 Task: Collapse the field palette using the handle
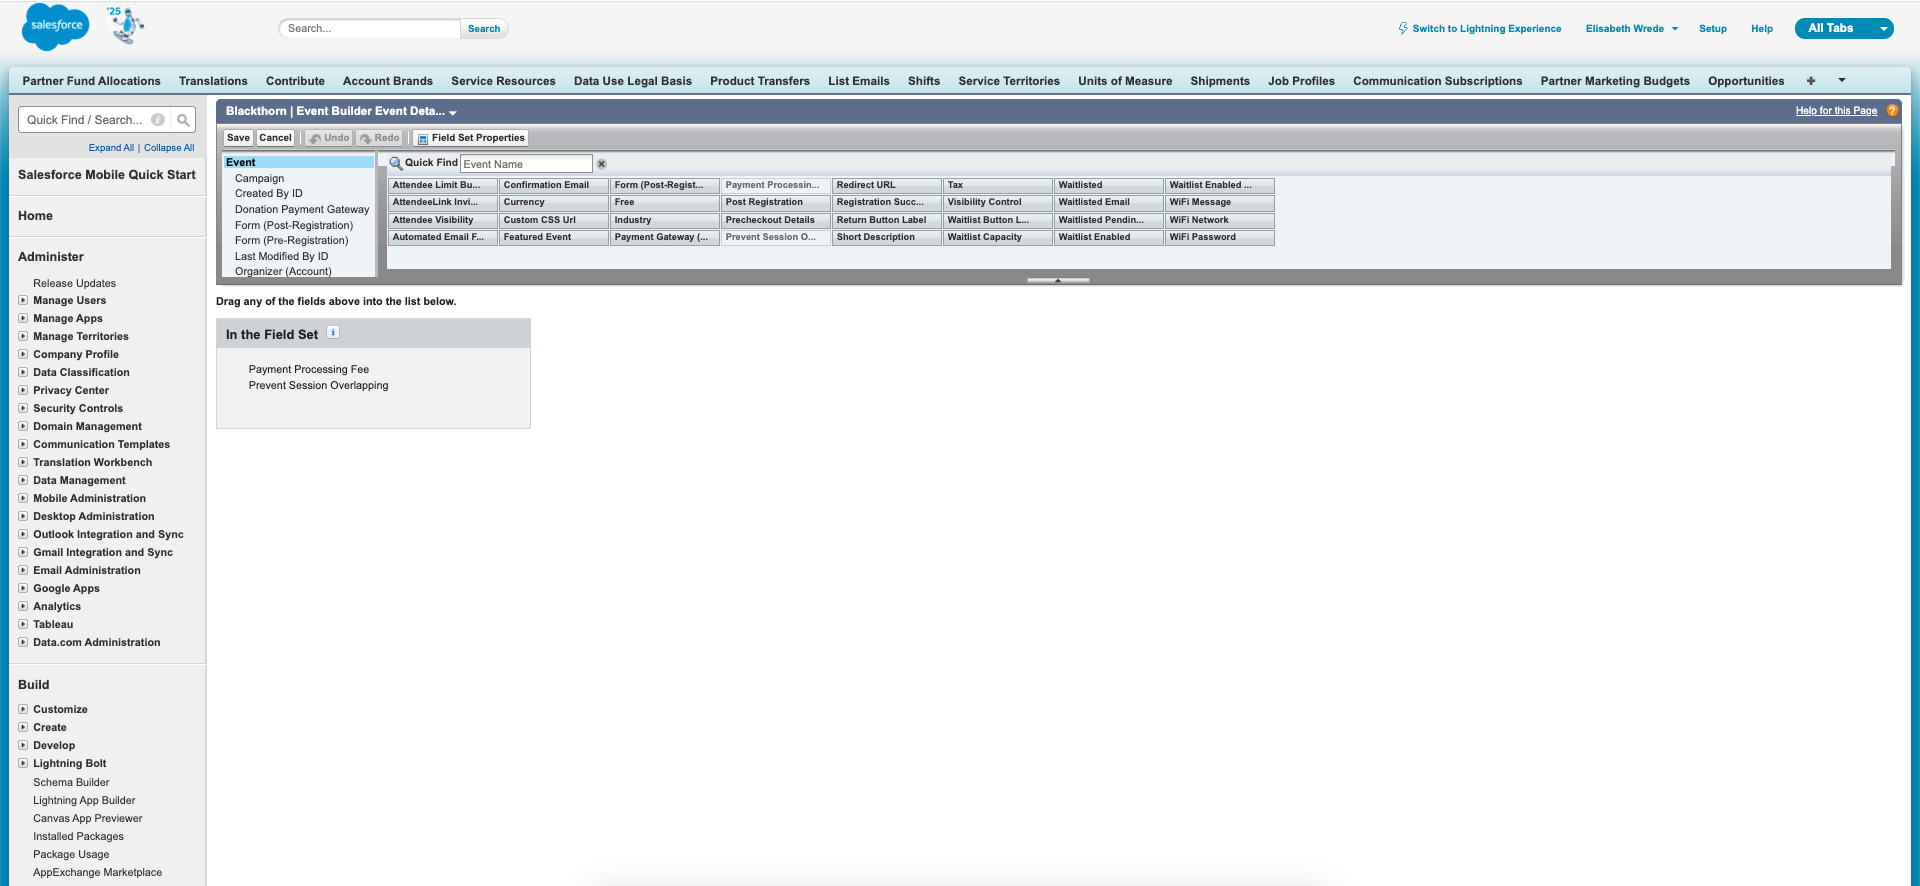pos(1058,280)
